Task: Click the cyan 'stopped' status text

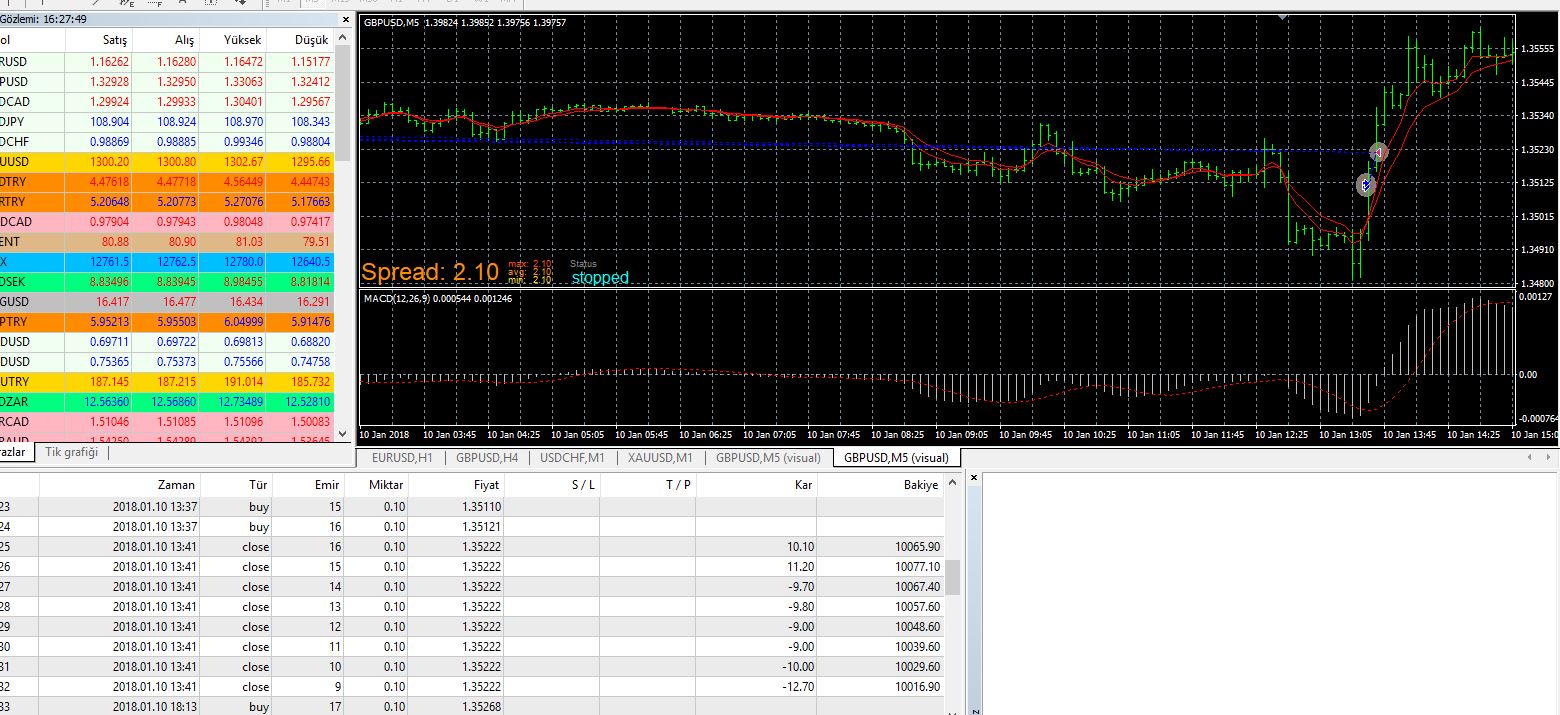Action: click(600, 278)
